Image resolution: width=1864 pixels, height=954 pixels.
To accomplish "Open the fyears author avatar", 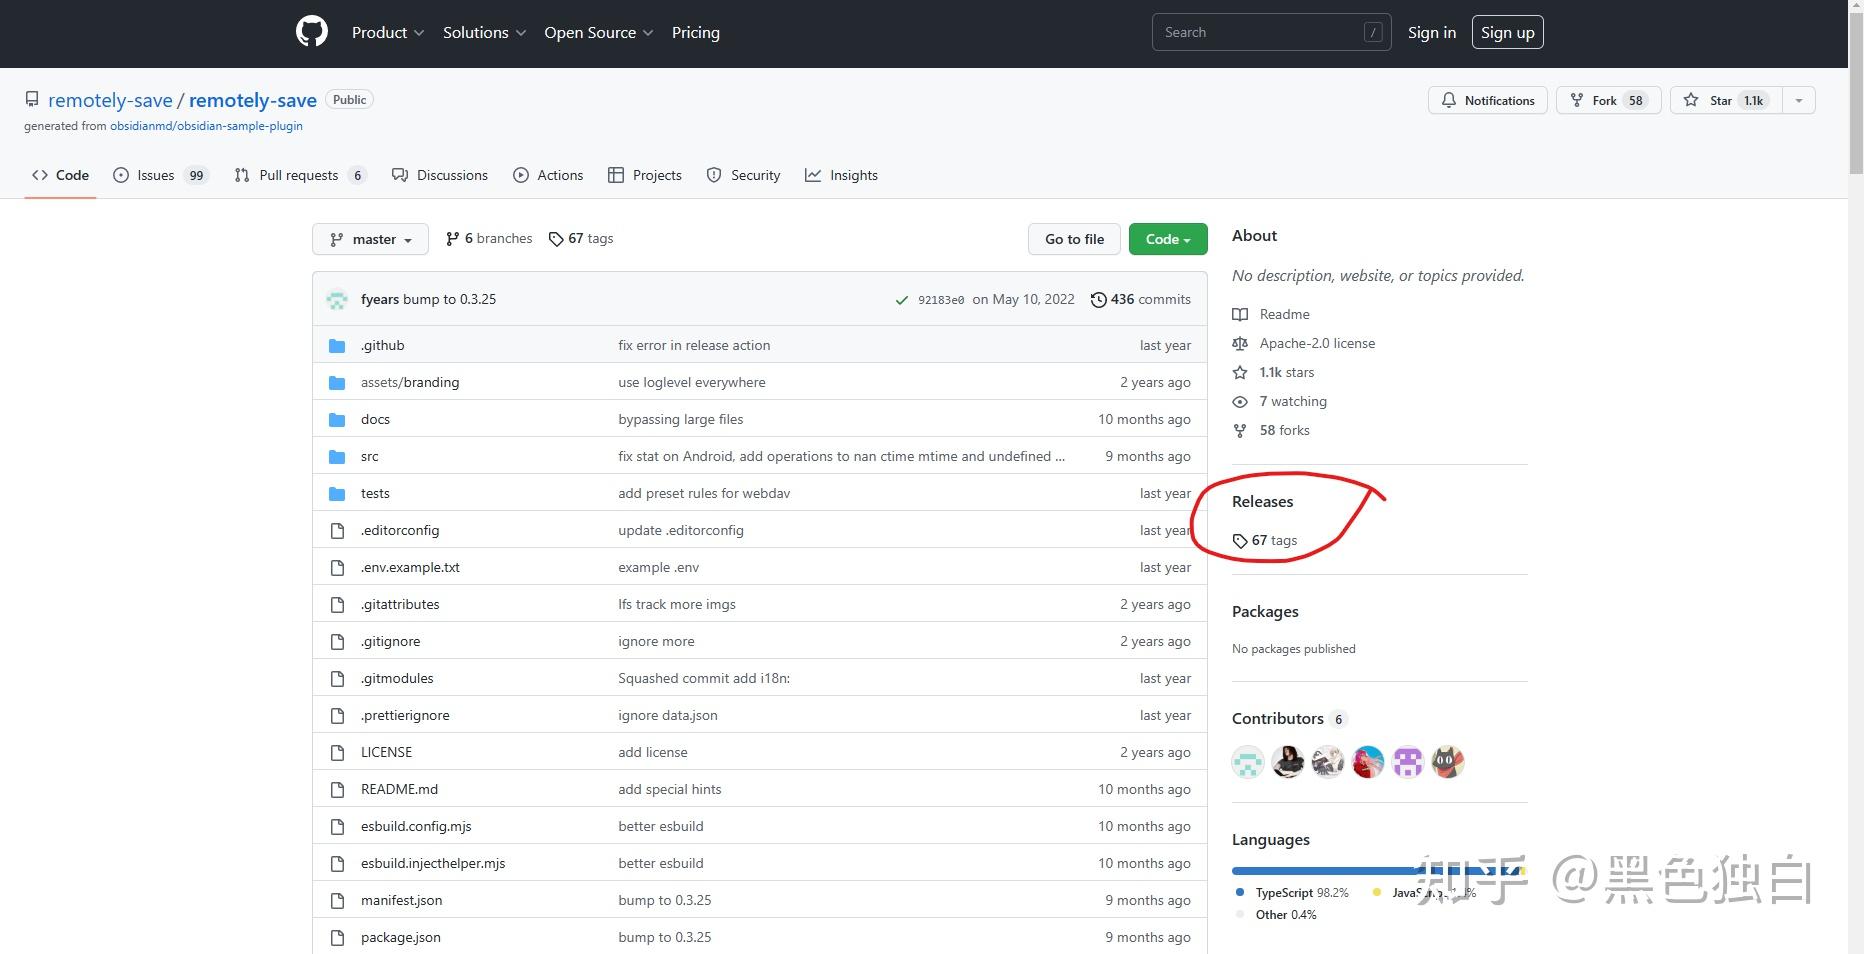I will (x=337, y=299).
